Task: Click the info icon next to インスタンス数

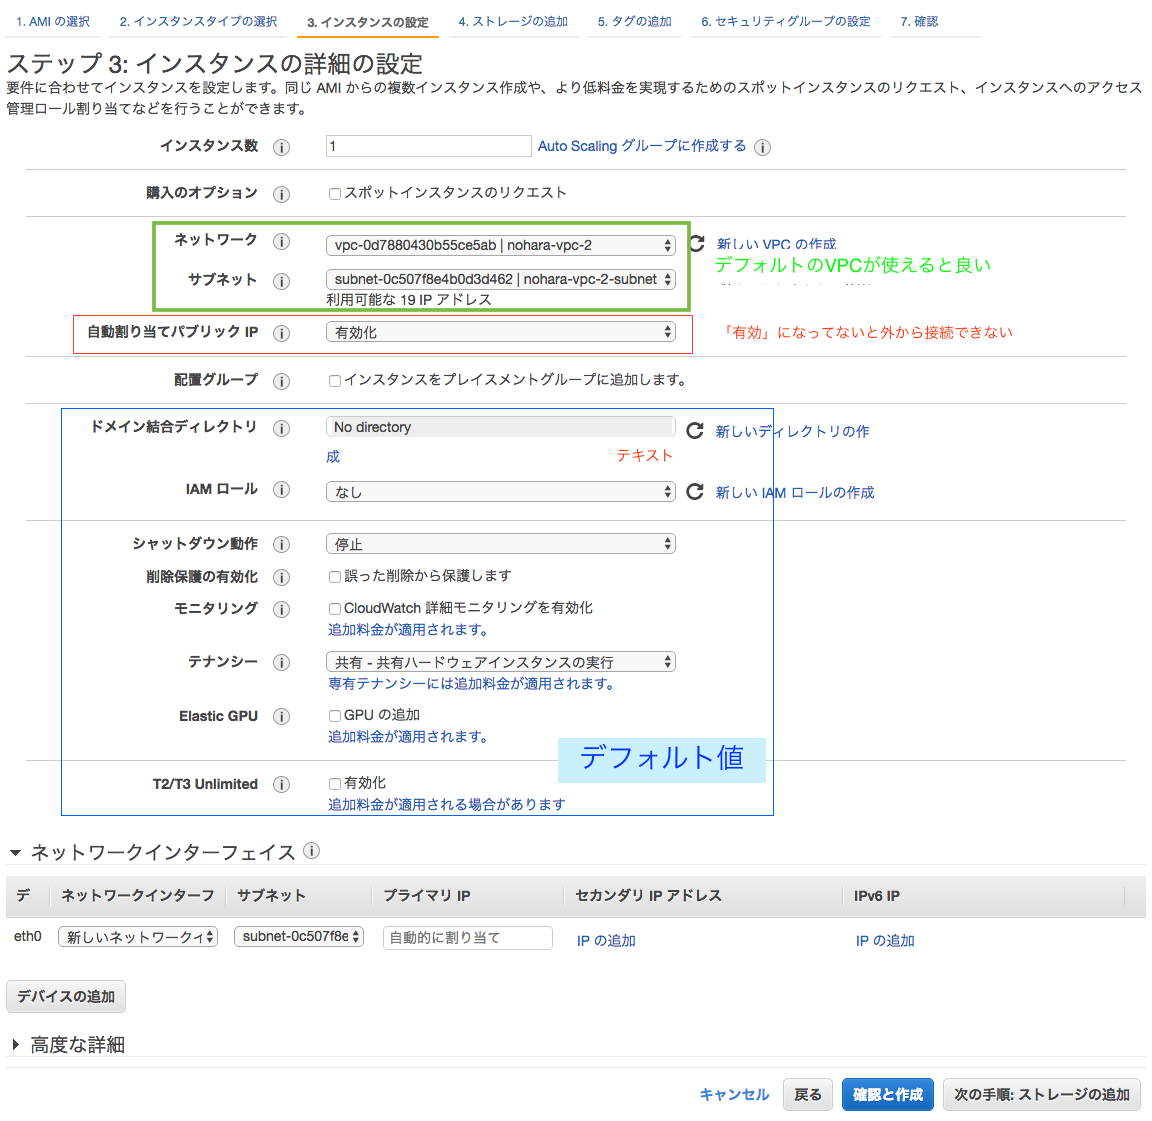Action: pos(281,146)
